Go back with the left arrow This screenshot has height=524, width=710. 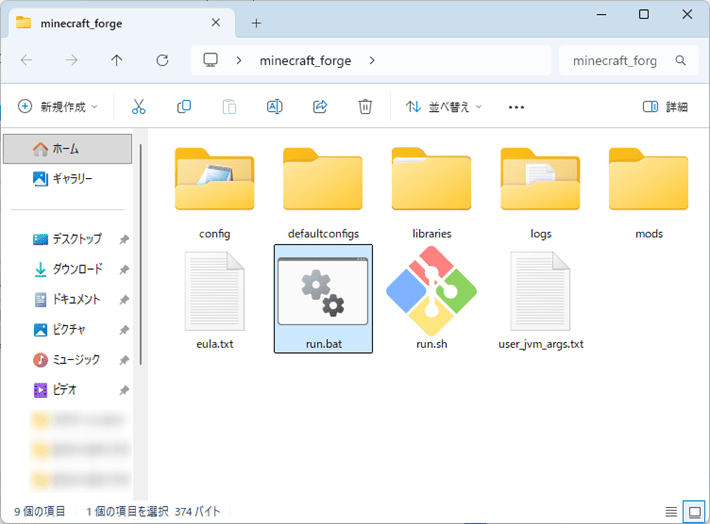(27, 60)
